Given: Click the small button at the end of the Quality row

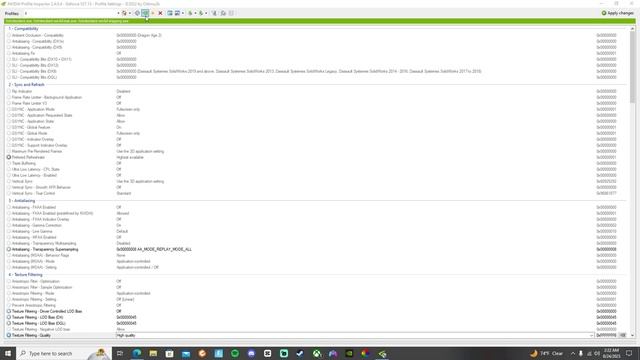Looking at the screenshot, I should click(622, 335).
